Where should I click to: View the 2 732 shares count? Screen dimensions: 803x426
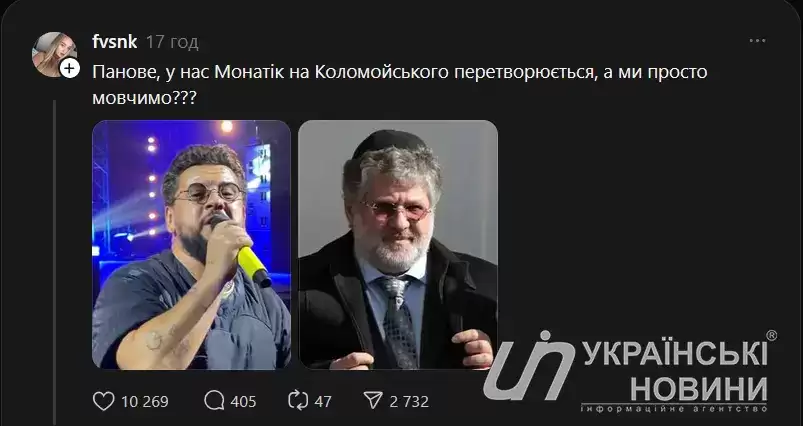click(409, 402)
